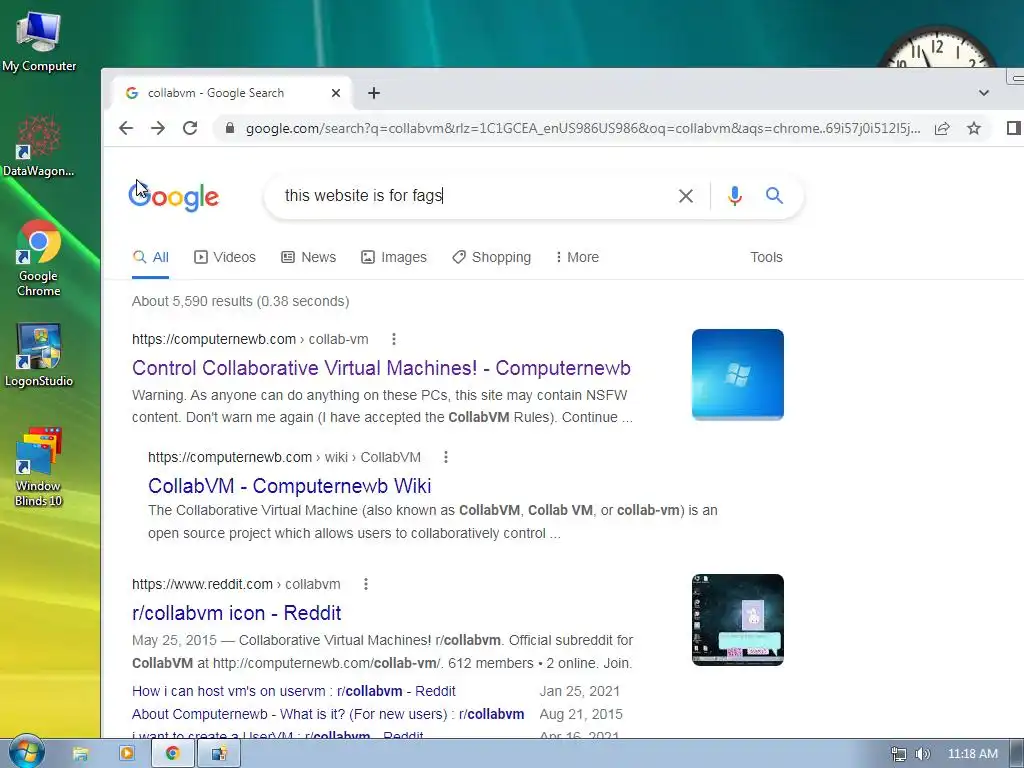Open the media player taskbar icon
The image size is (1024, 768).
tap(127, 754)
